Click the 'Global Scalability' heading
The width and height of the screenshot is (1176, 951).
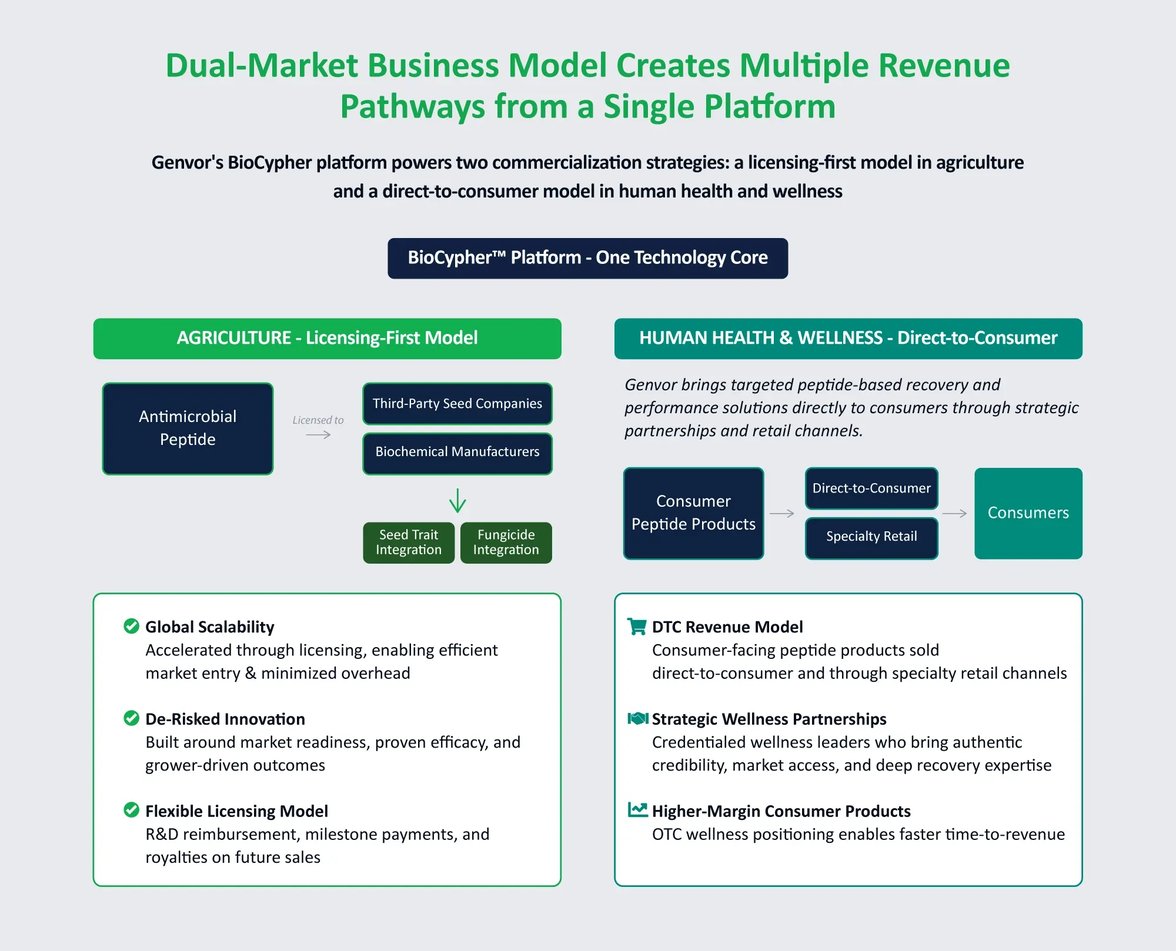210,626
